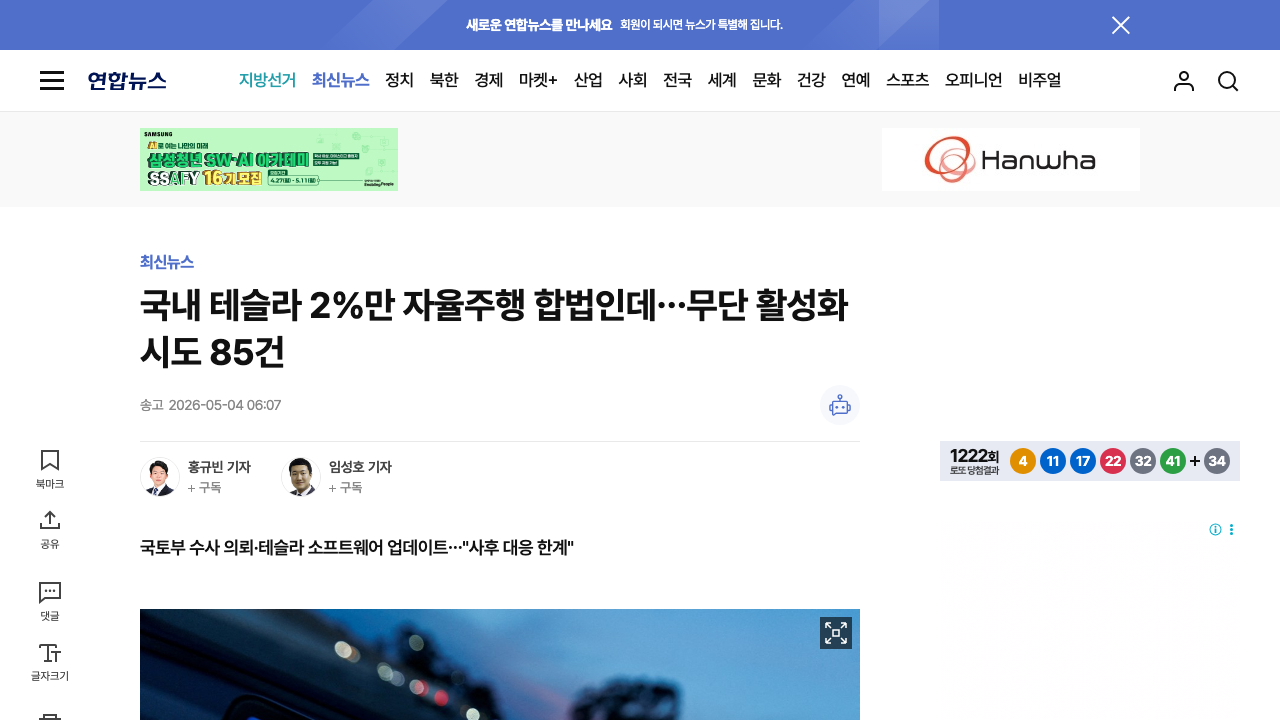Open reporter 홍규빈 기자 profile

(219, 467)
